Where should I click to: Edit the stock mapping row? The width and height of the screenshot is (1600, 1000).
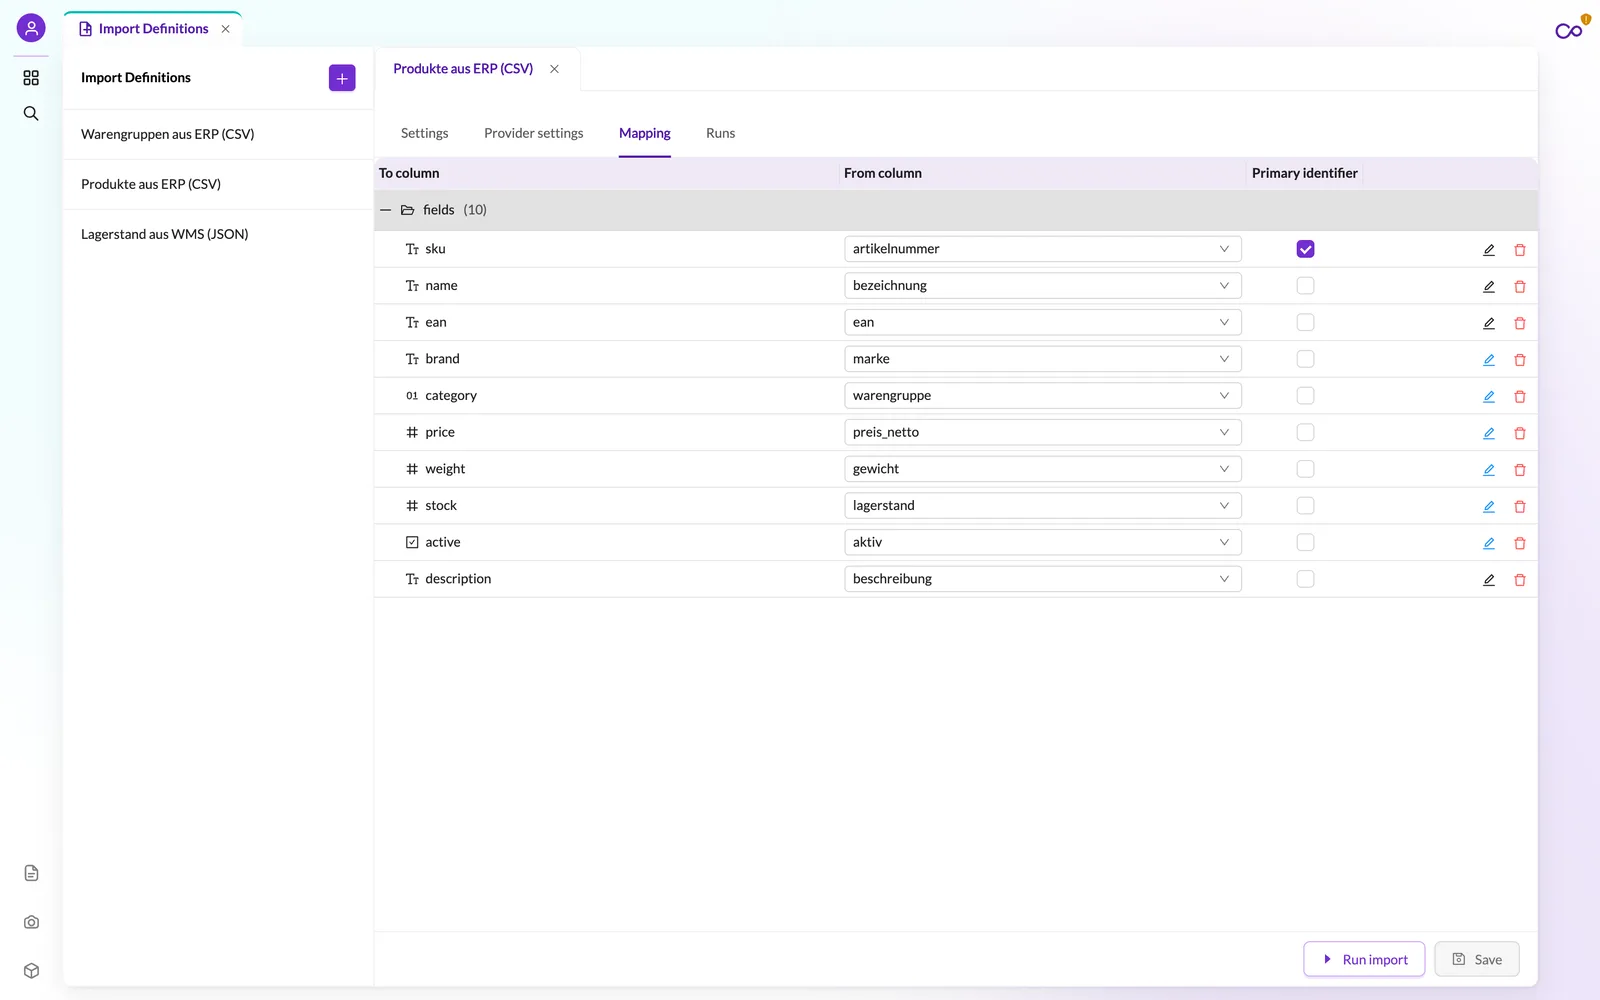click(x=1489, y=506)
